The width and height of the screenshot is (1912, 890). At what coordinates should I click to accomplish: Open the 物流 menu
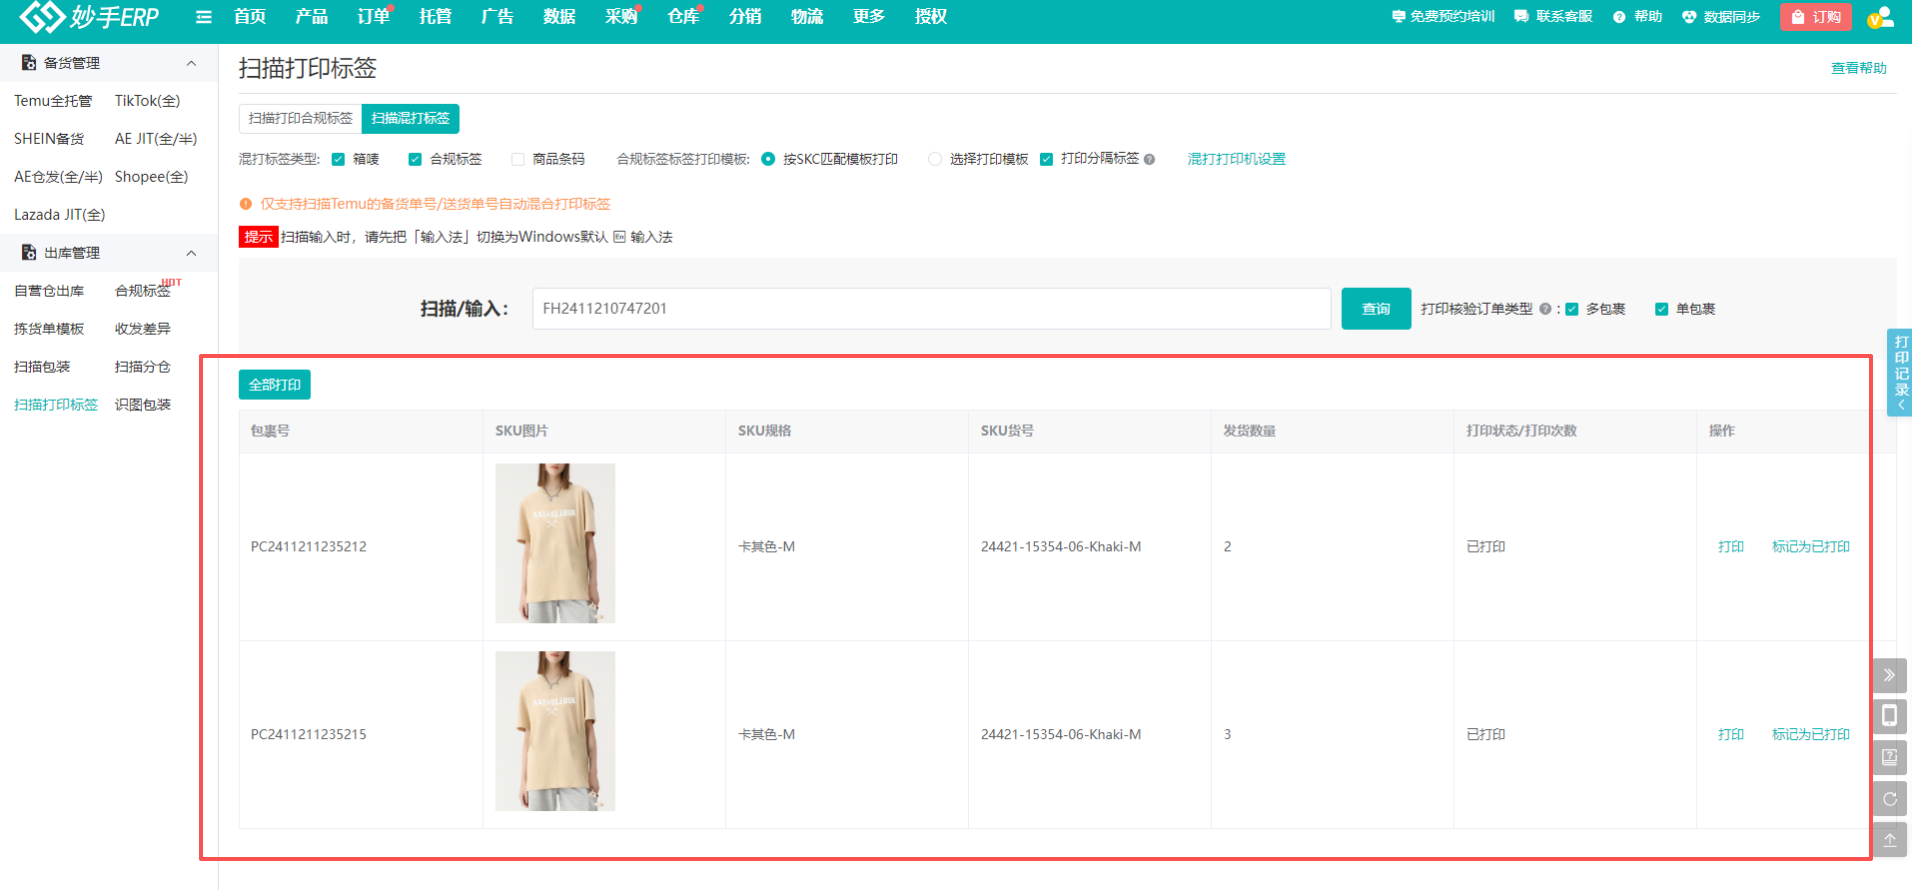point(807,17)
